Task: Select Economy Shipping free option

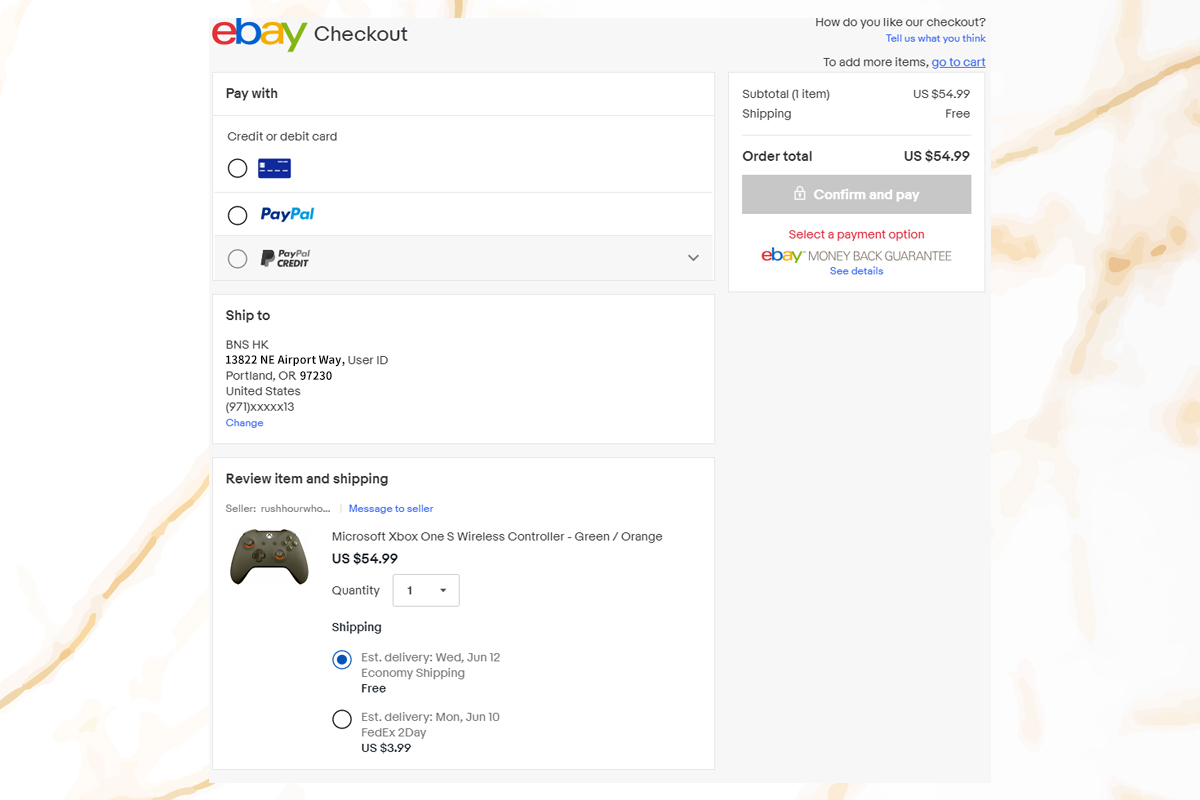Action: pos(342,660)
